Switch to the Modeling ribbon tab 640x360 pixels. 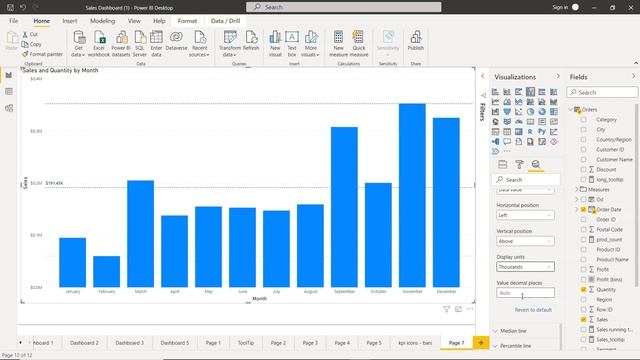pyautogui.click(x=102, y=21)
